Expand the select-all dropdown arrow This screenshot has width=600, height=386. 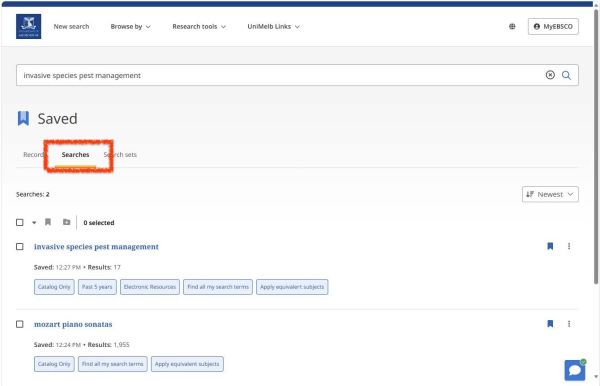pyautogui.click(x=34, y=223)
